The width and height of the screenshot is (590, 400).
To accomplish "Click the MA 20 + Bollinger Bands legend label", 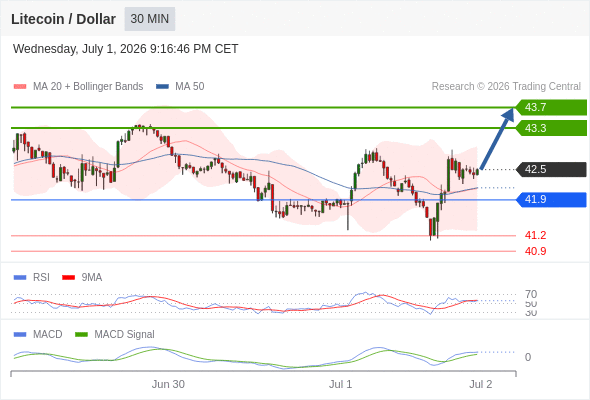I will click(88, 87).
